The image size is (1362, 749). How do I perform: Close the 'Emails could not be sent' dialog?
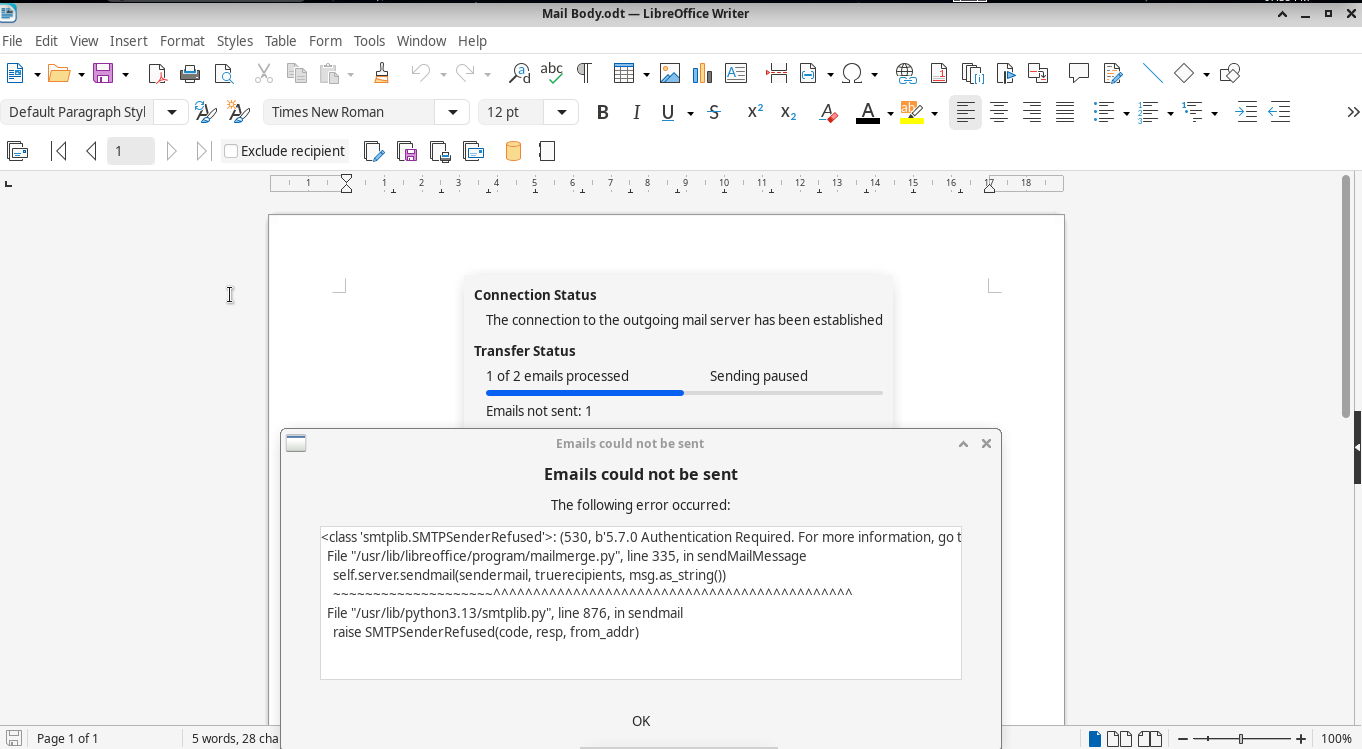tap(986, 443)
